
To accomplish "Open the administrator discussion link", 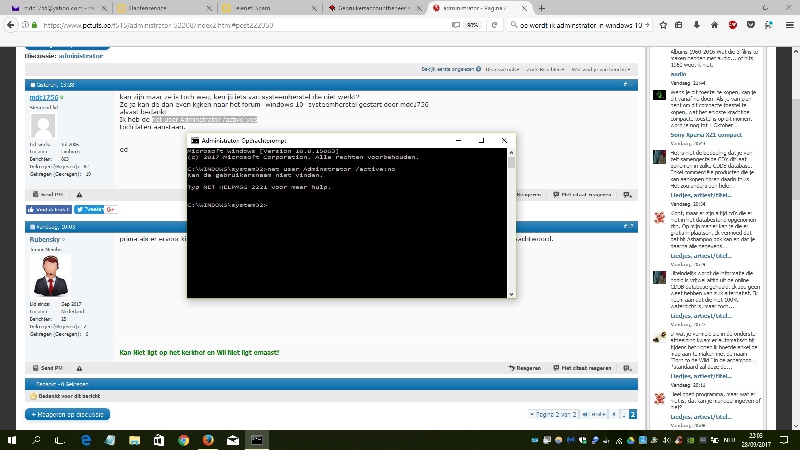I will (81, 56).
